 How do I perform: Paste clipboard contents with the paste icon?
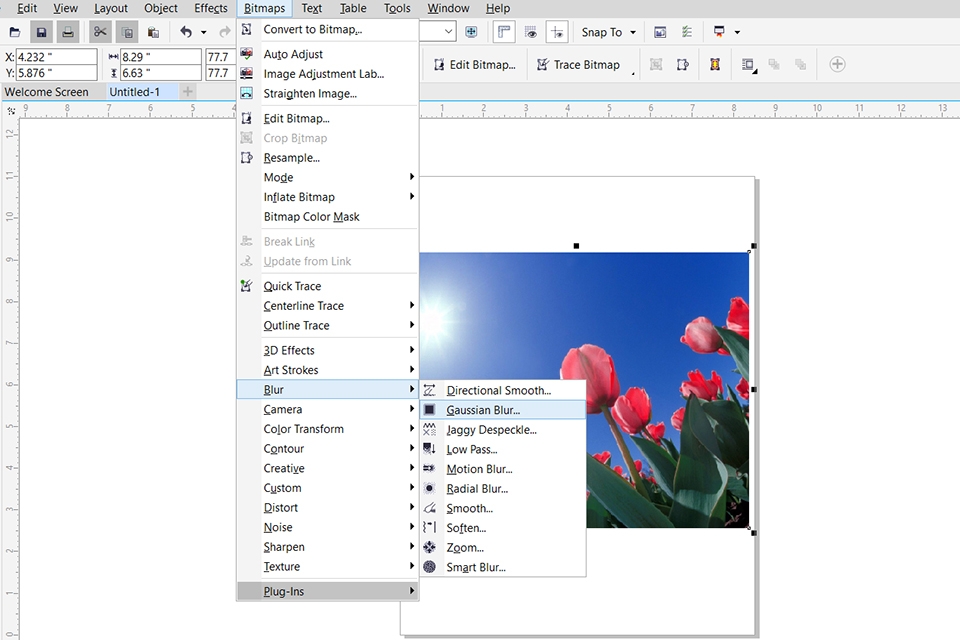[x=153, y=31]
